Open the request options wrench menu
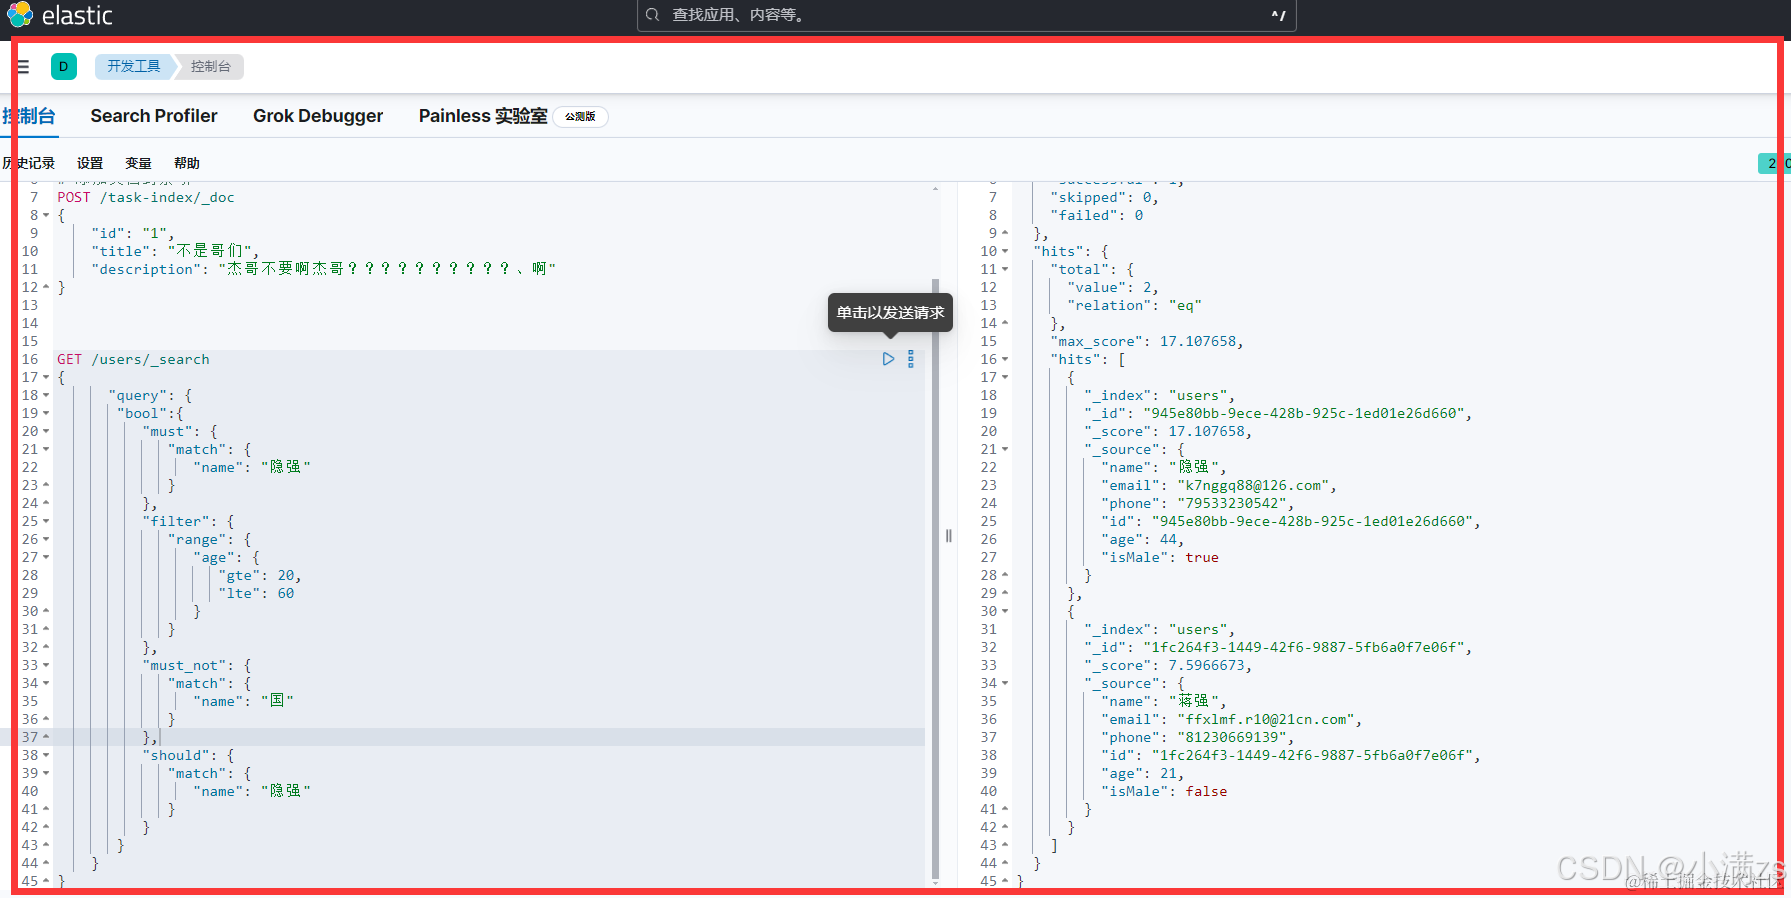 pyautogui.click(x=910, y=359)
